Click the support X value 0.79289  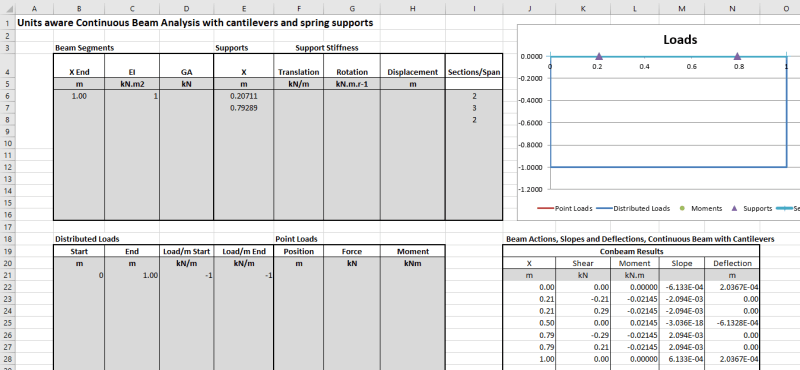click(244, 108)
